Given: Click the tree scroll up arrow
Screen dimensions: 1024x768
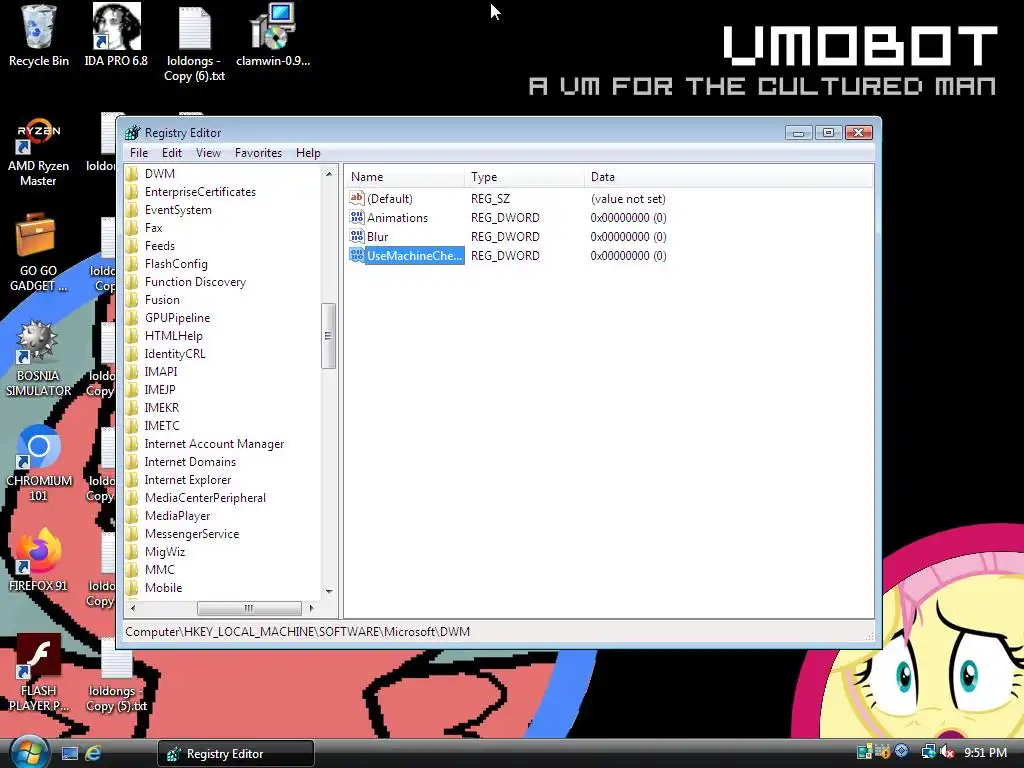Looking at the screenshot, I should tap(328, 174).
